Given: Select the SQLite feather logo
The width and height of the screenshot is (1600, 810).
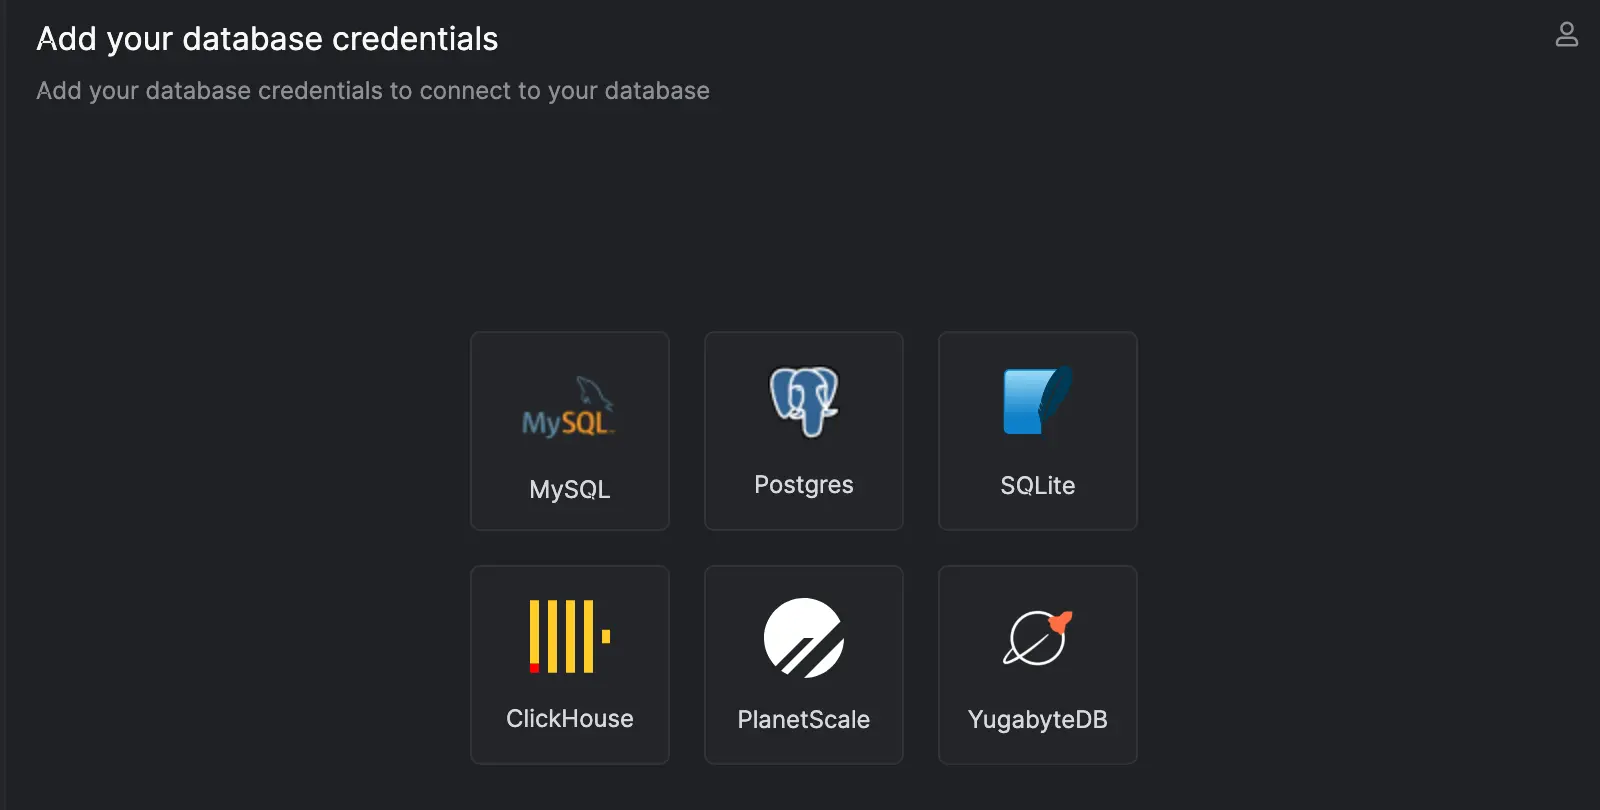Looking at the screenshot, I should tap(1037, 401).
